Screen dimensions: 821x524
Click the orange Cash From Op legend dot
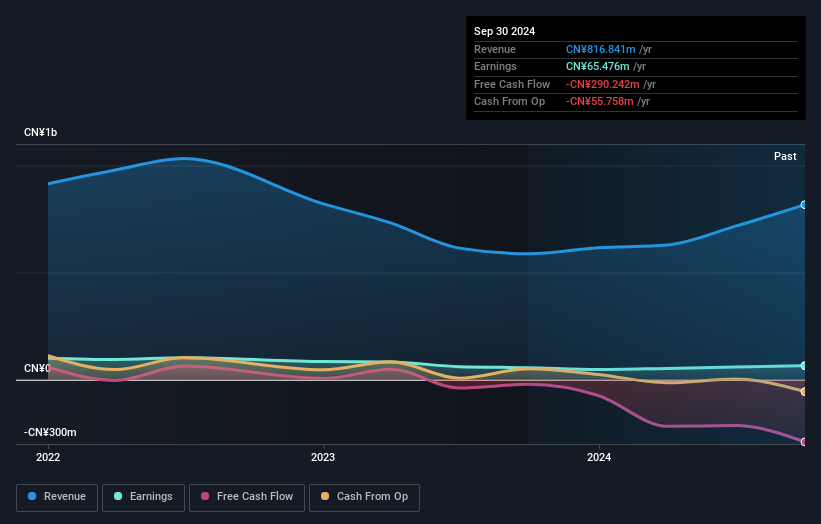pyautogui.click(x=325, y=496)
